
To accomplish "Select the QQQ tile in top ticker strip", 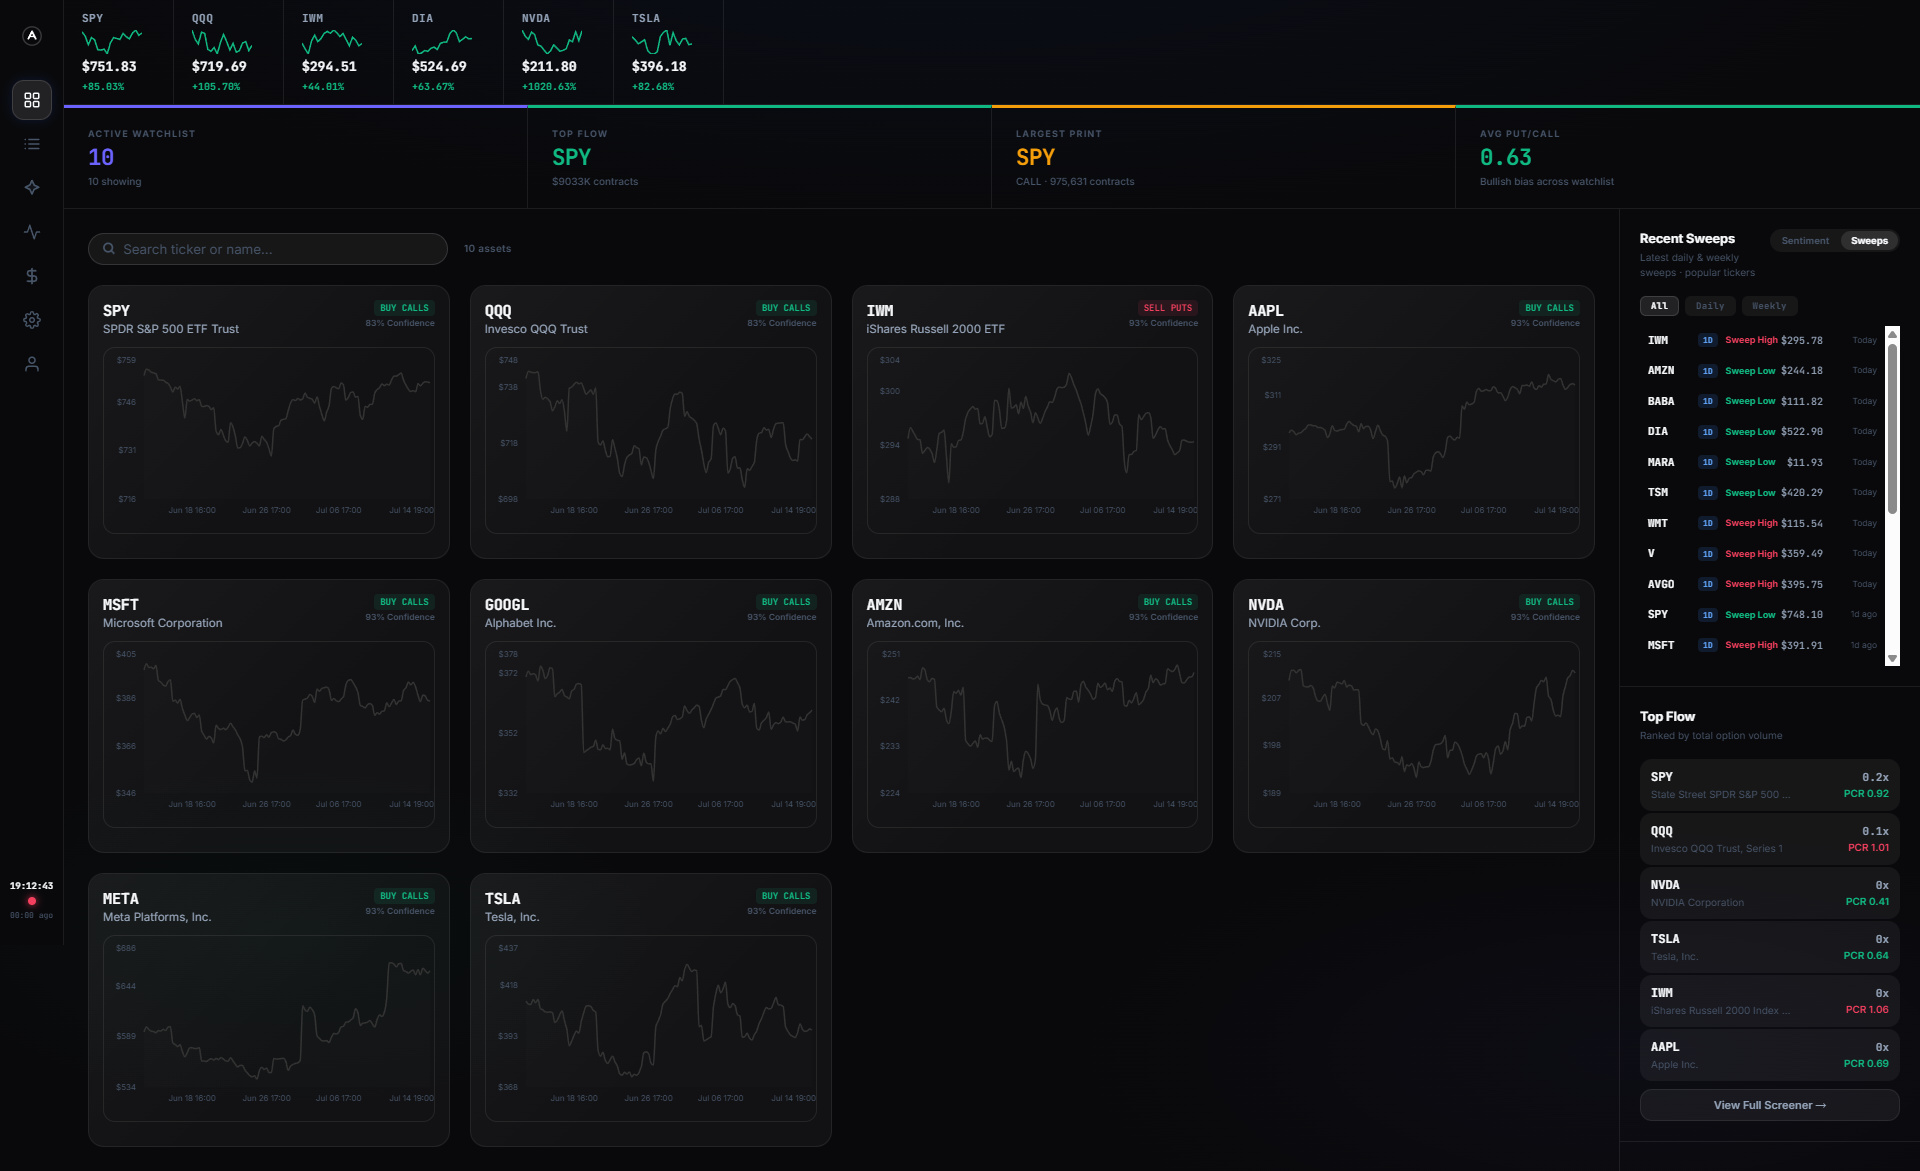I will 229,53.
